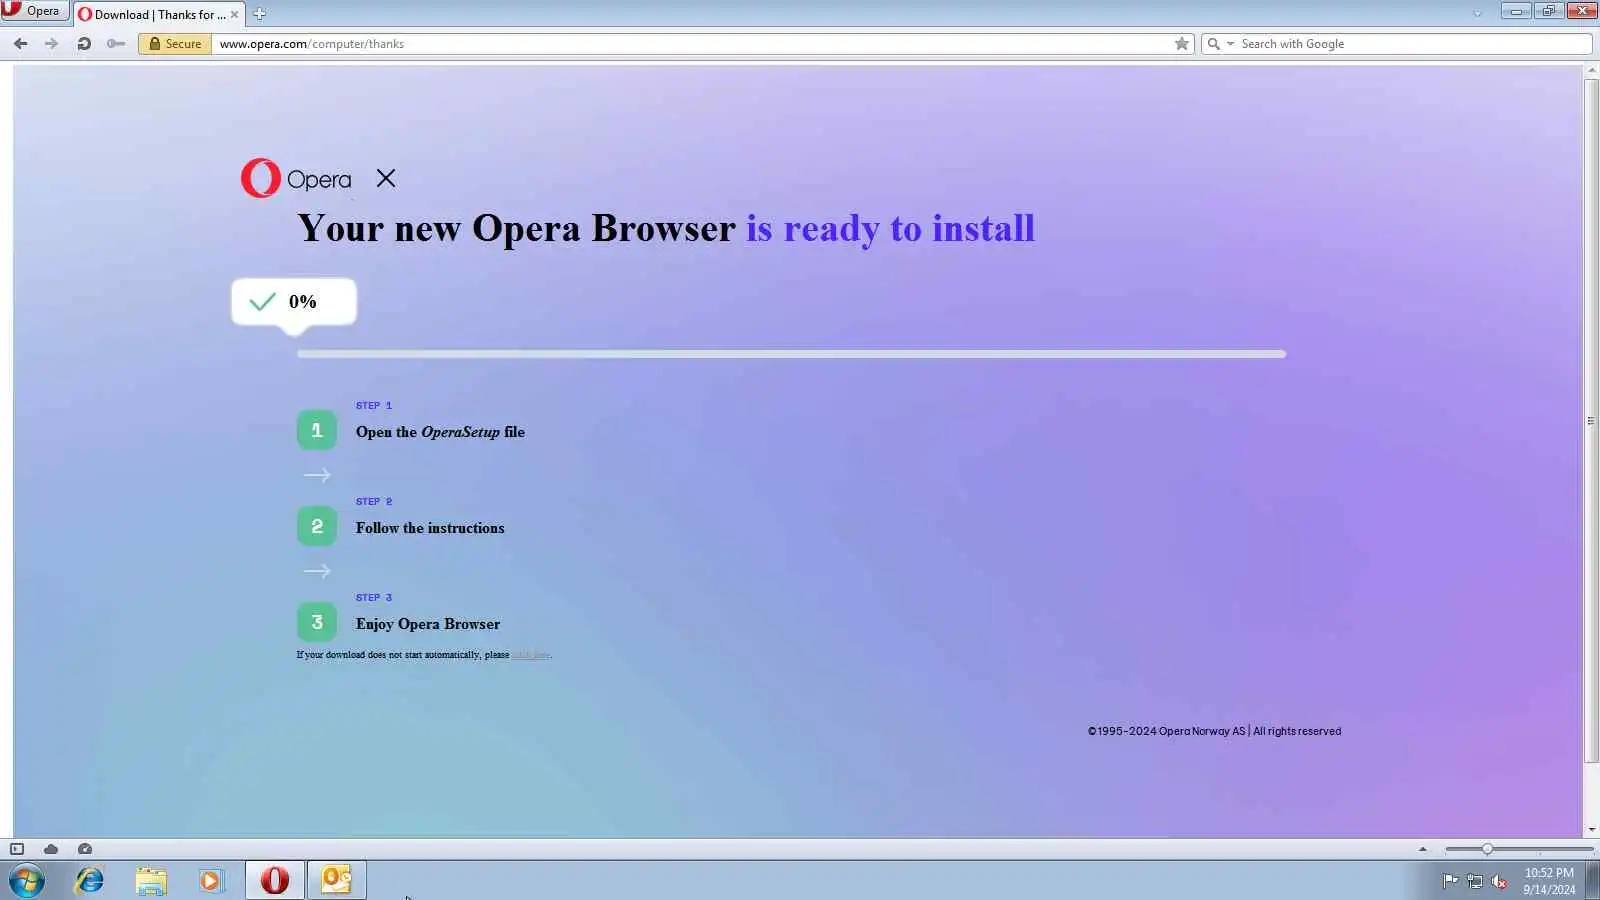Click the Show desktop strip
1600x900 pixels.
[x=1592, y=881]
